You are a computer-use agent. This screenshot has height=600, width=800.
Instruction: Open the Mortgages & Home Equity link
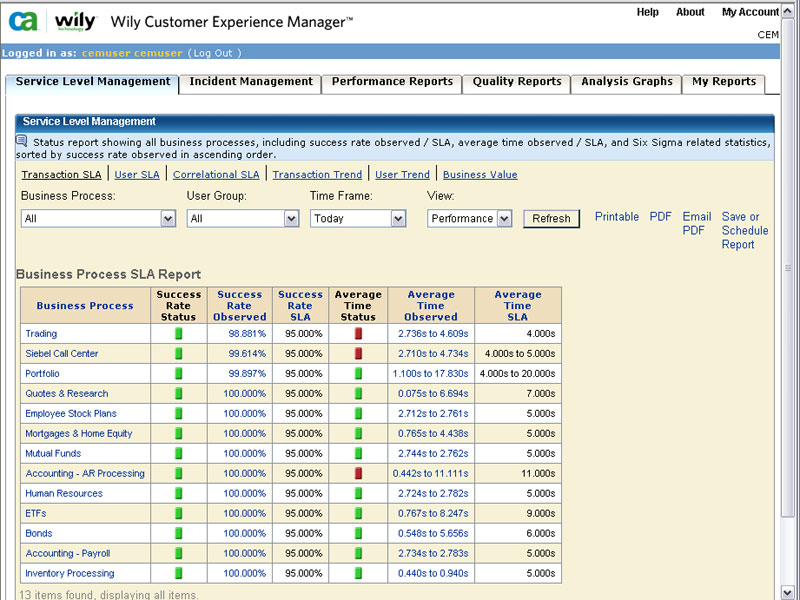79,434
